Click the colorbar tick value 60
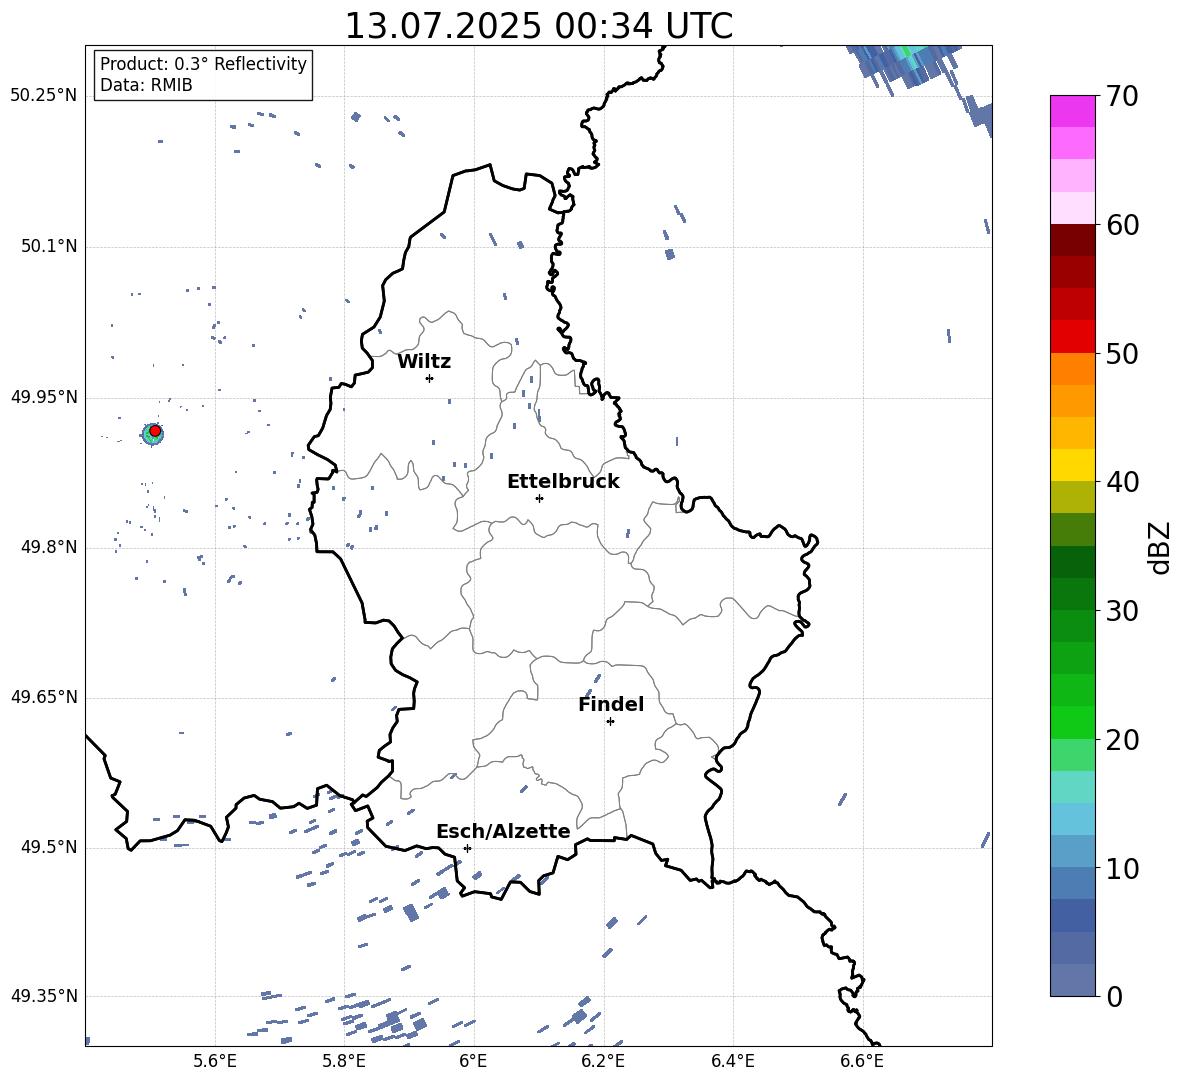This screenshot has width=1184, height=1081. (x=1123, y=225)
